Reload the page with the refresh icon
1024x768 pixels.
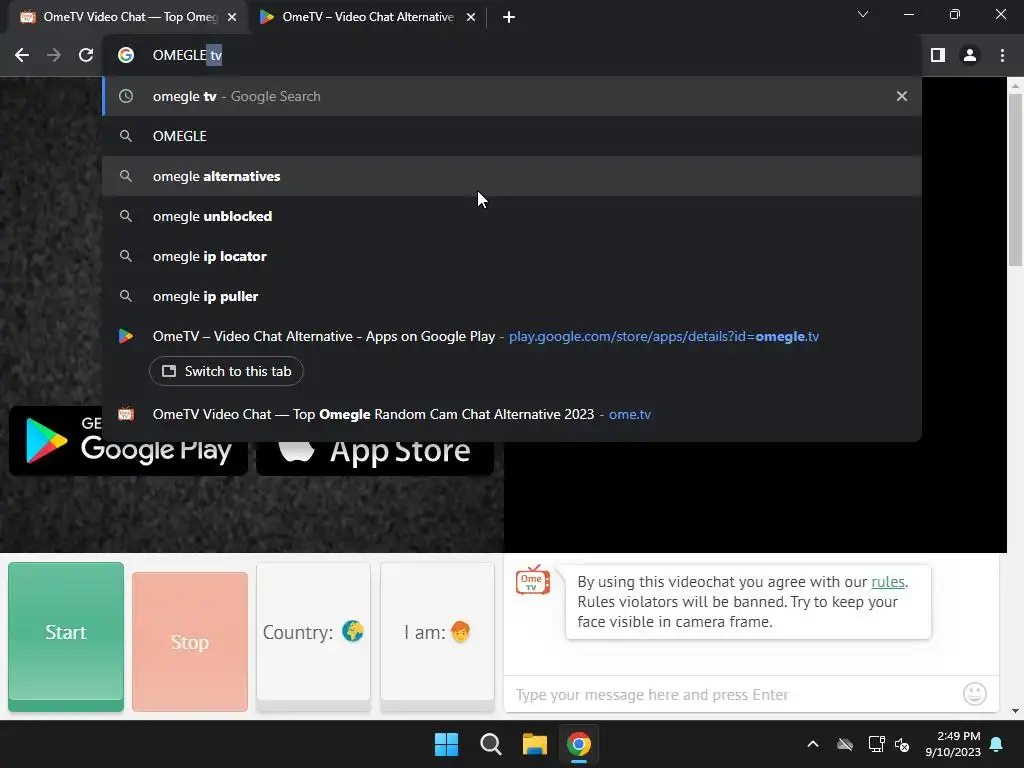[86, 56]
